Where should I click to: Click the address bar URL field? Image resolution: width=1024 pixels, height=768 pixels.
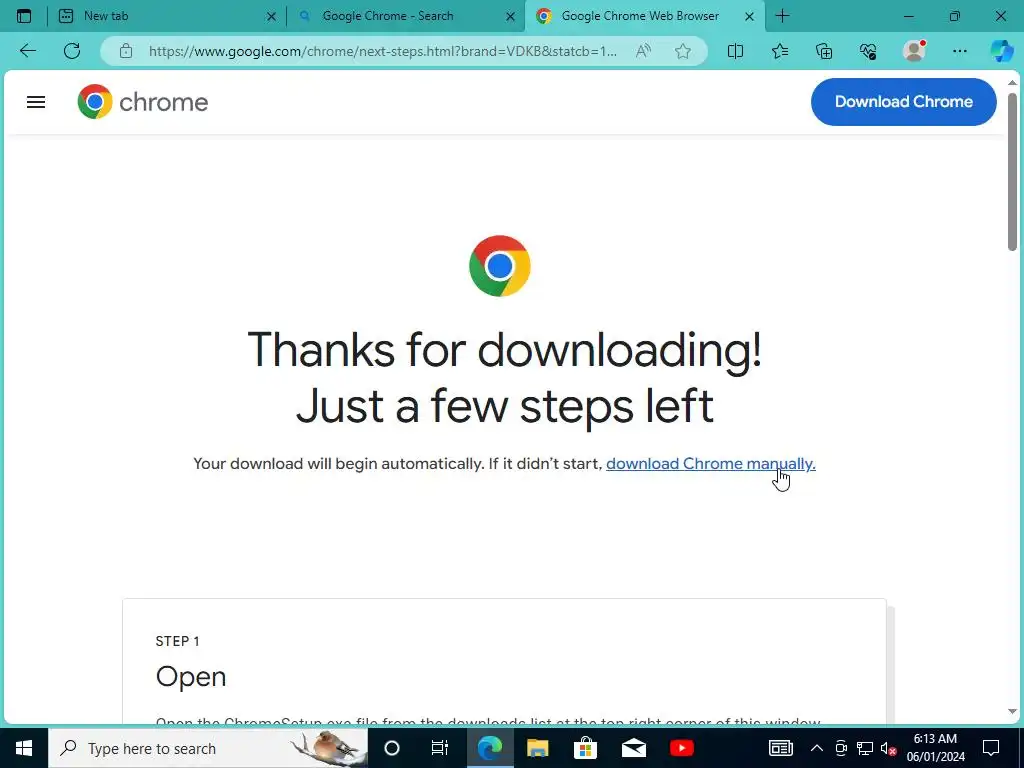[383, 51]
